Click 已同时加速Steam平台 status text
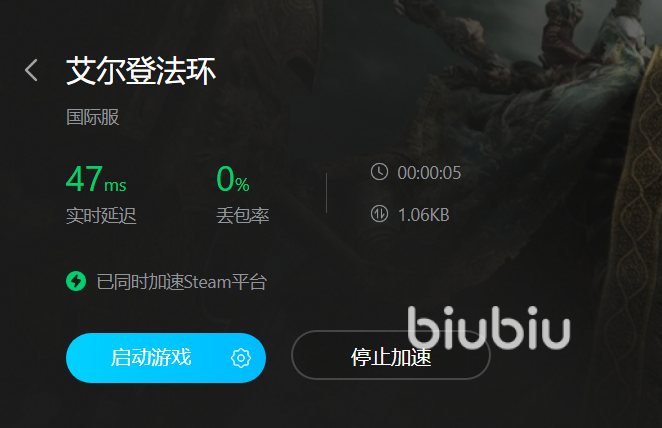This screenshot has height=428, width=662. click(182, 282)
